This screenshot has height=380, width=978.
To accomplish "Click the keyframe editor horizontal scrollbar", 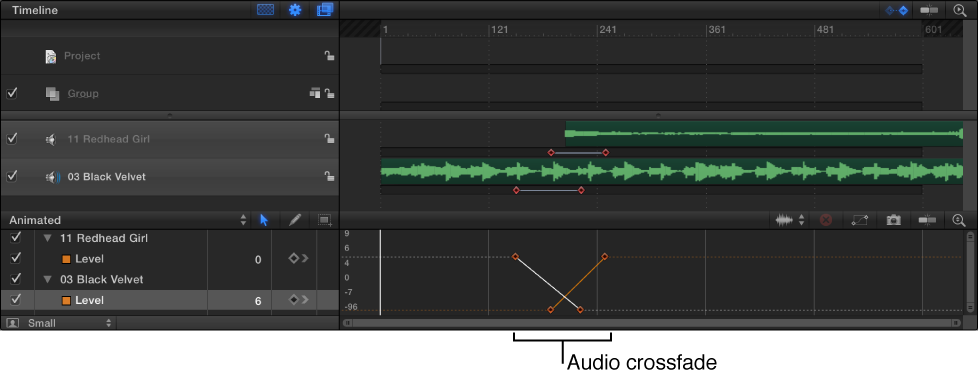I will click(652, 323).
